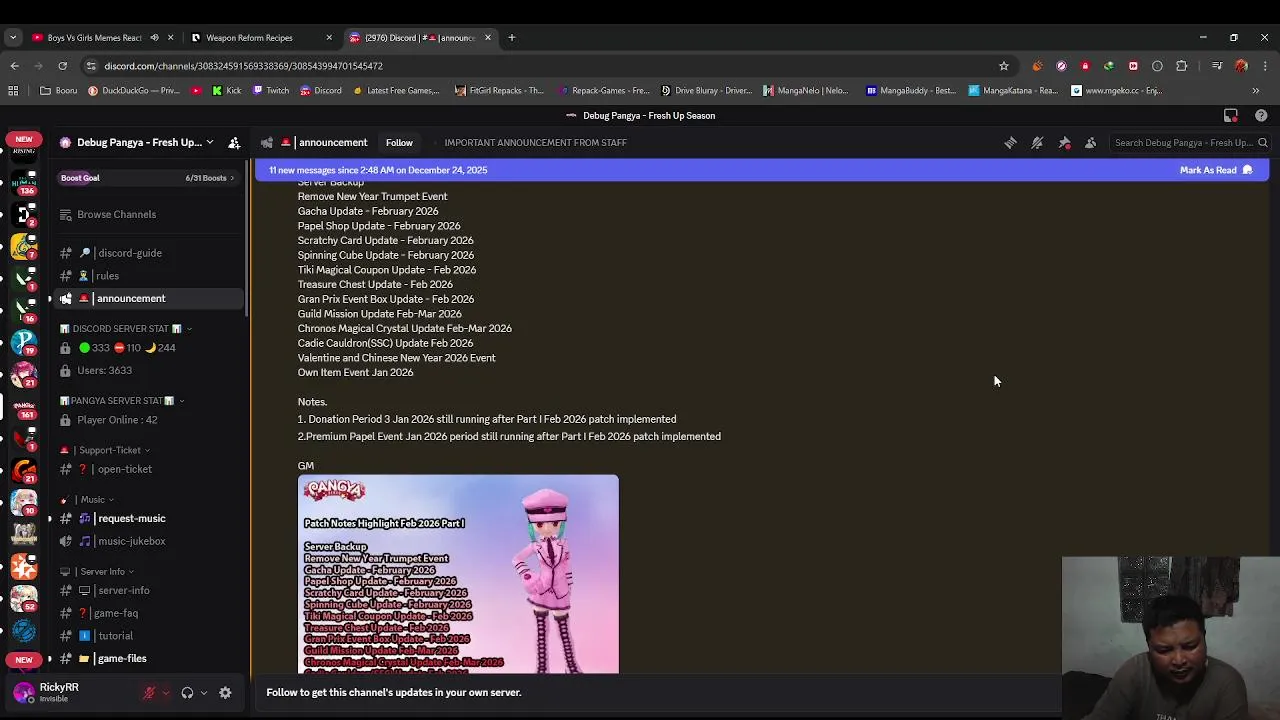Image resolution: width=1280 pixels, height=720 pixels.
Task: Open the Threads icon in channel header
Action: tap(1011, 143)
